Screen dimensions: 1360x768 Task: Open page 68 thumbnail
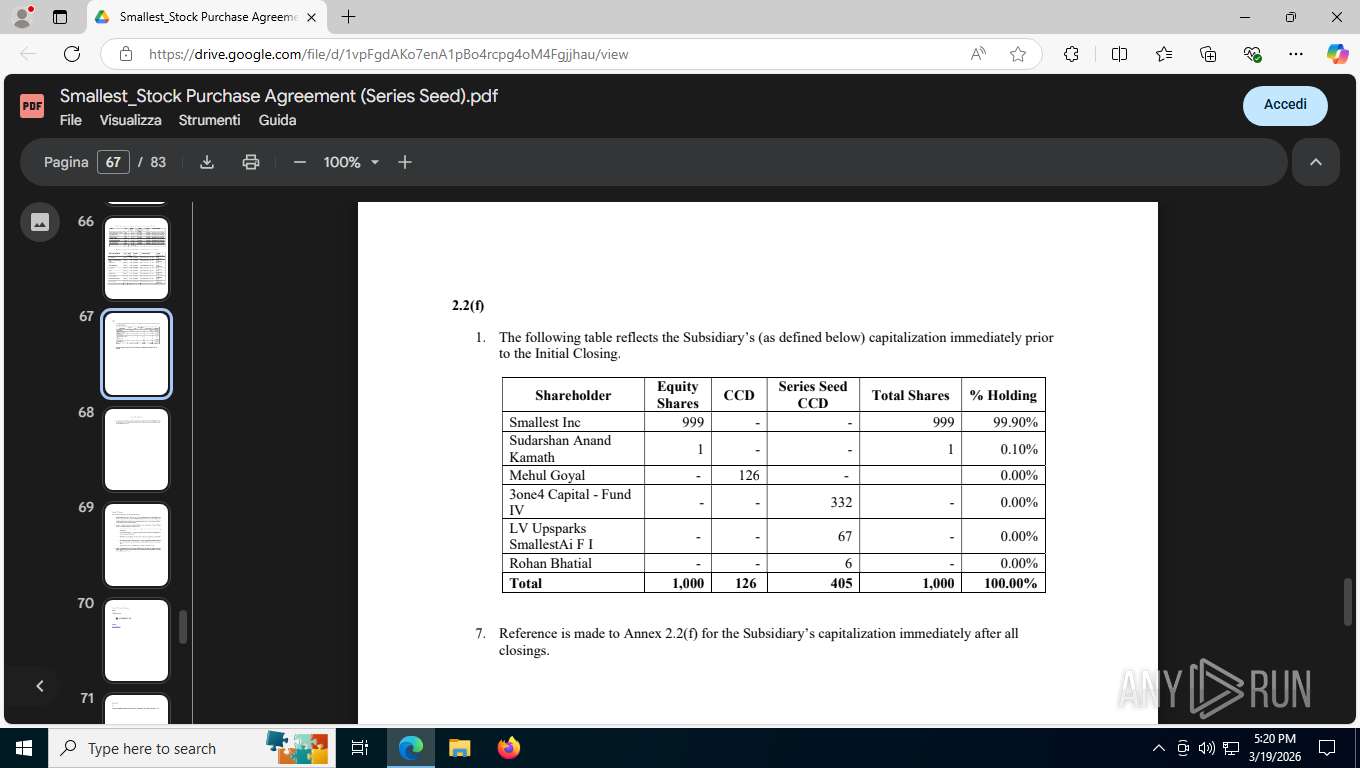coord(136,449)
